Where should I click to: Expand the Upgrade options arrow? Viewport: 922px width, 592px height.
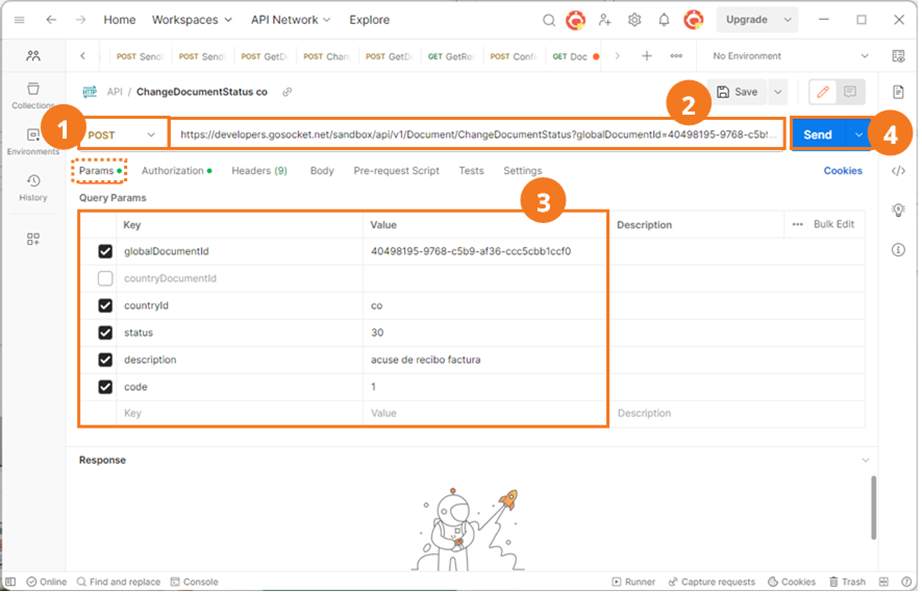(x=788, y=20)
